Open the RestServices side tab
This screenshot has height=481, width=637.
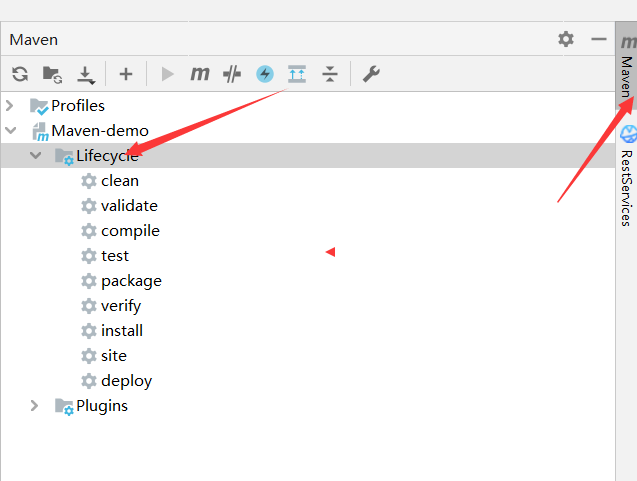[626, 176]
